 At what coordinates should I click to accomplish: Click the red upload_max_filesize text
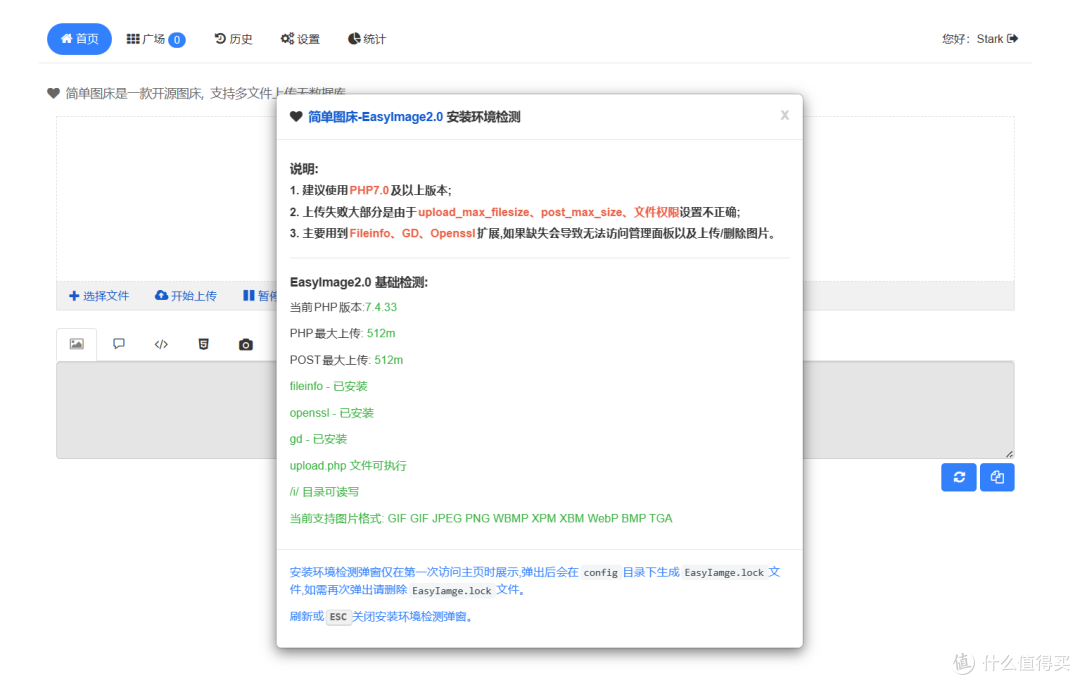tap(474, 213)
